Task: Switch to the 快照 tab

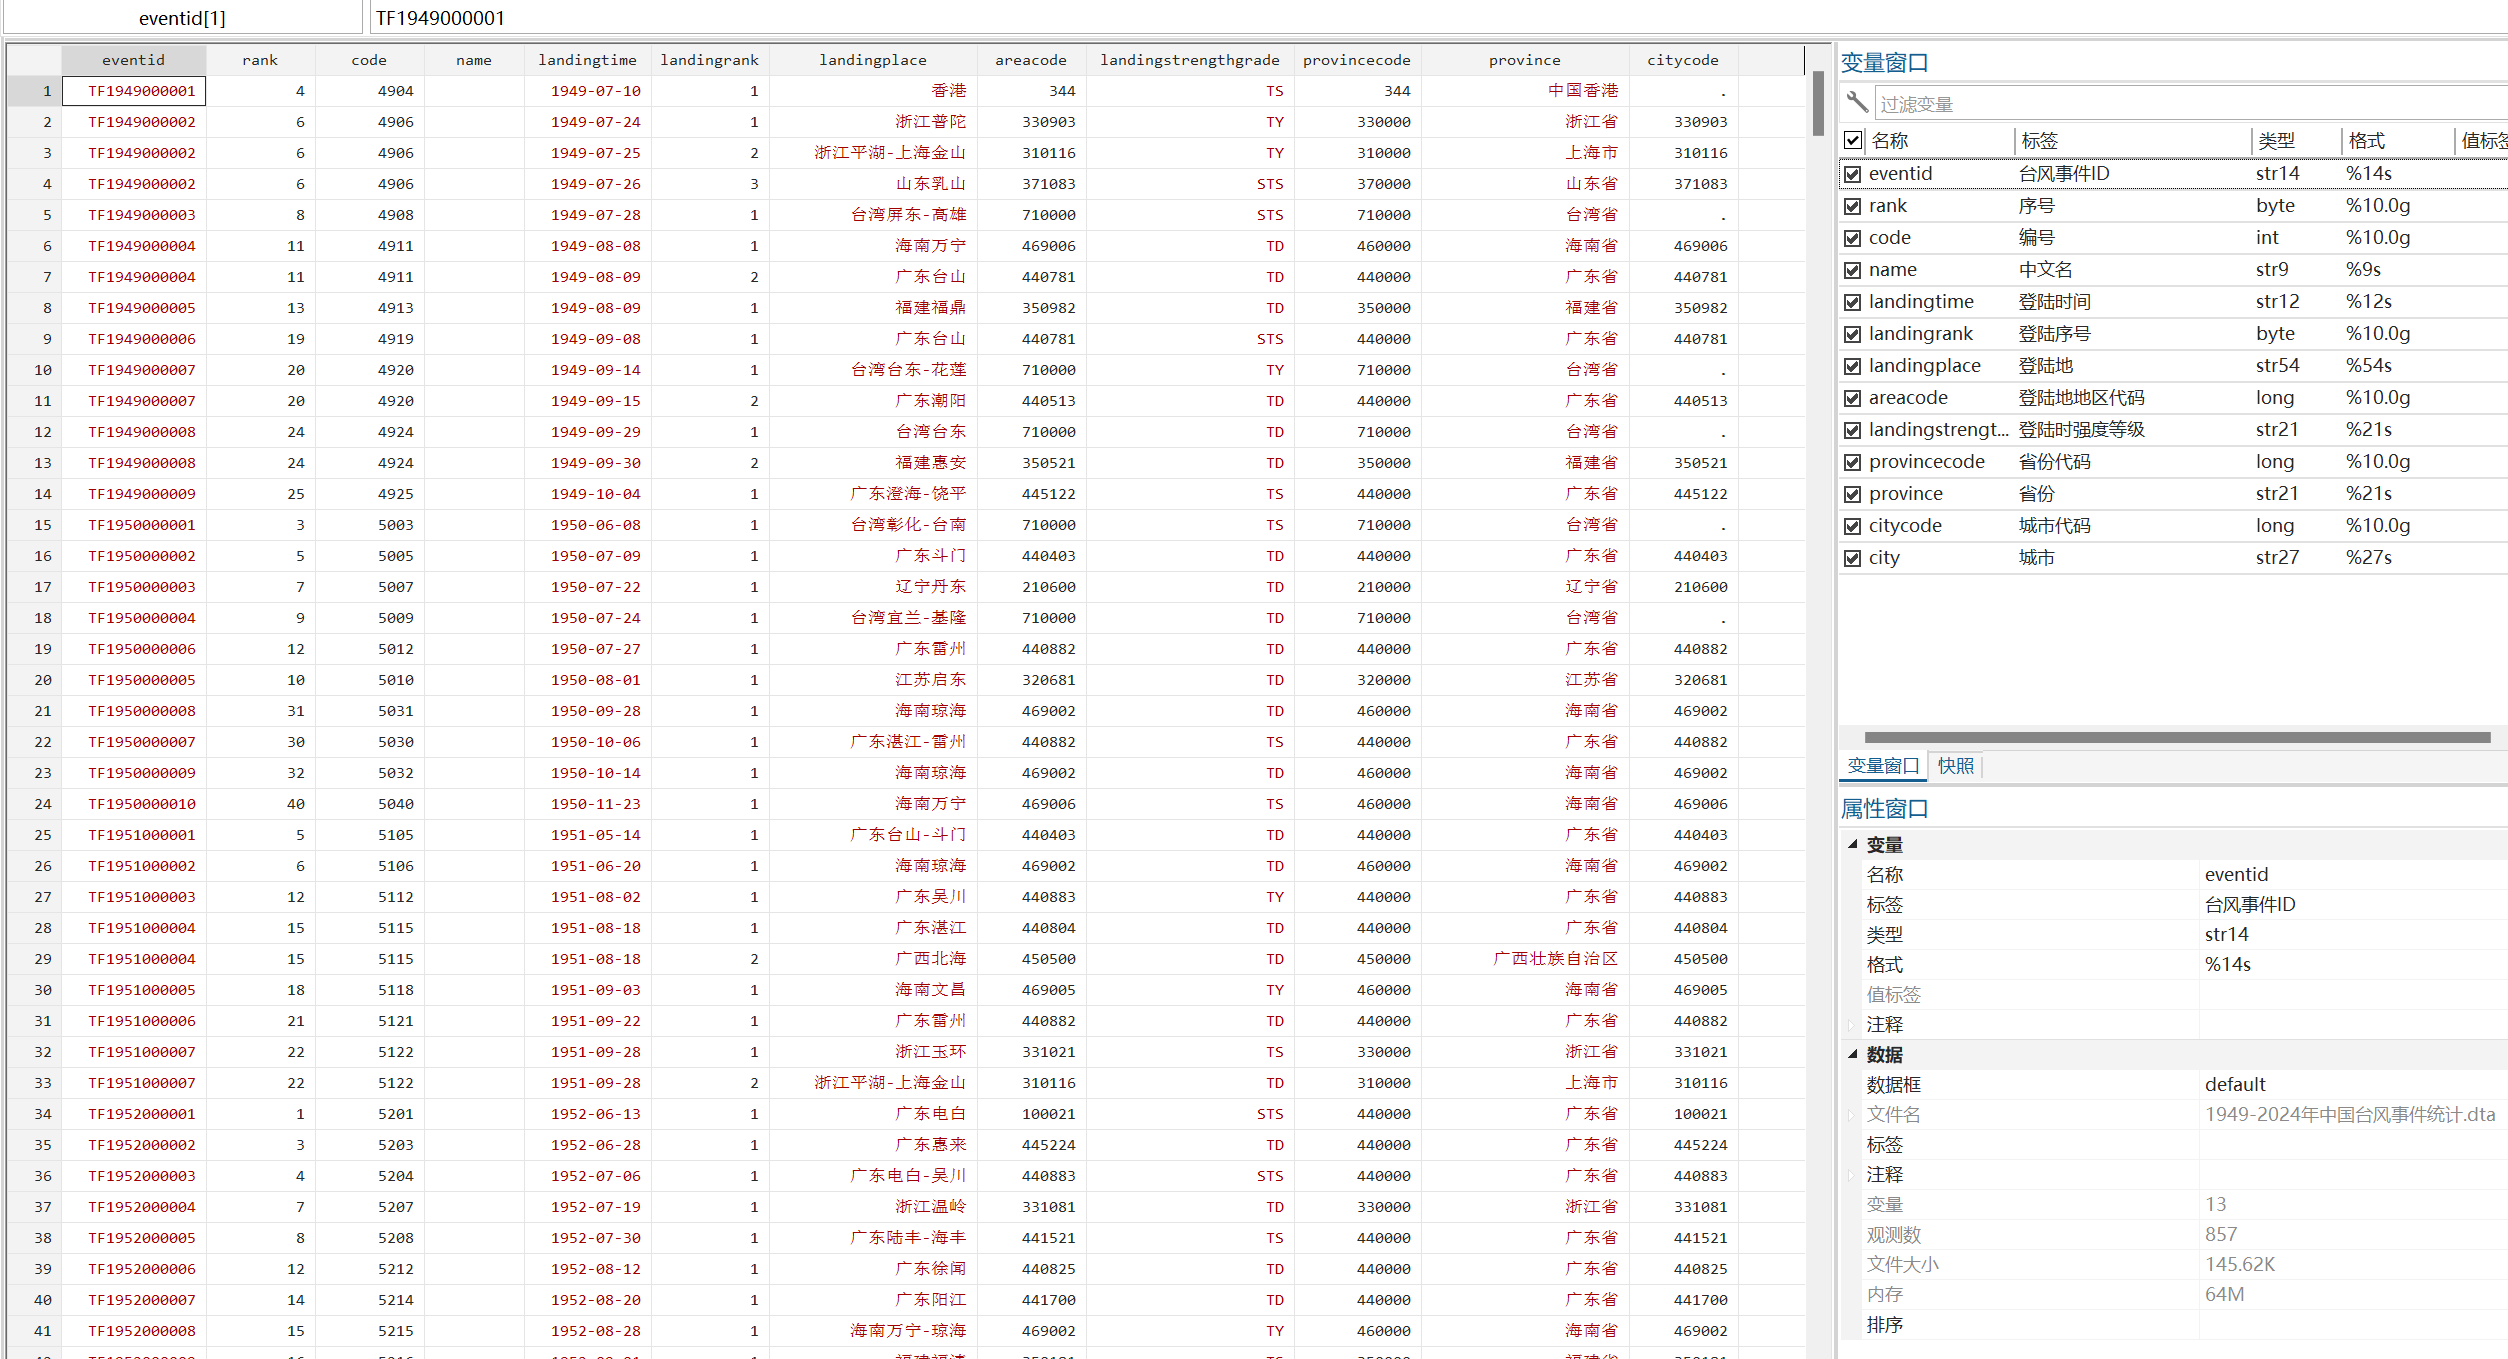Action: [x=1955, y=766]
